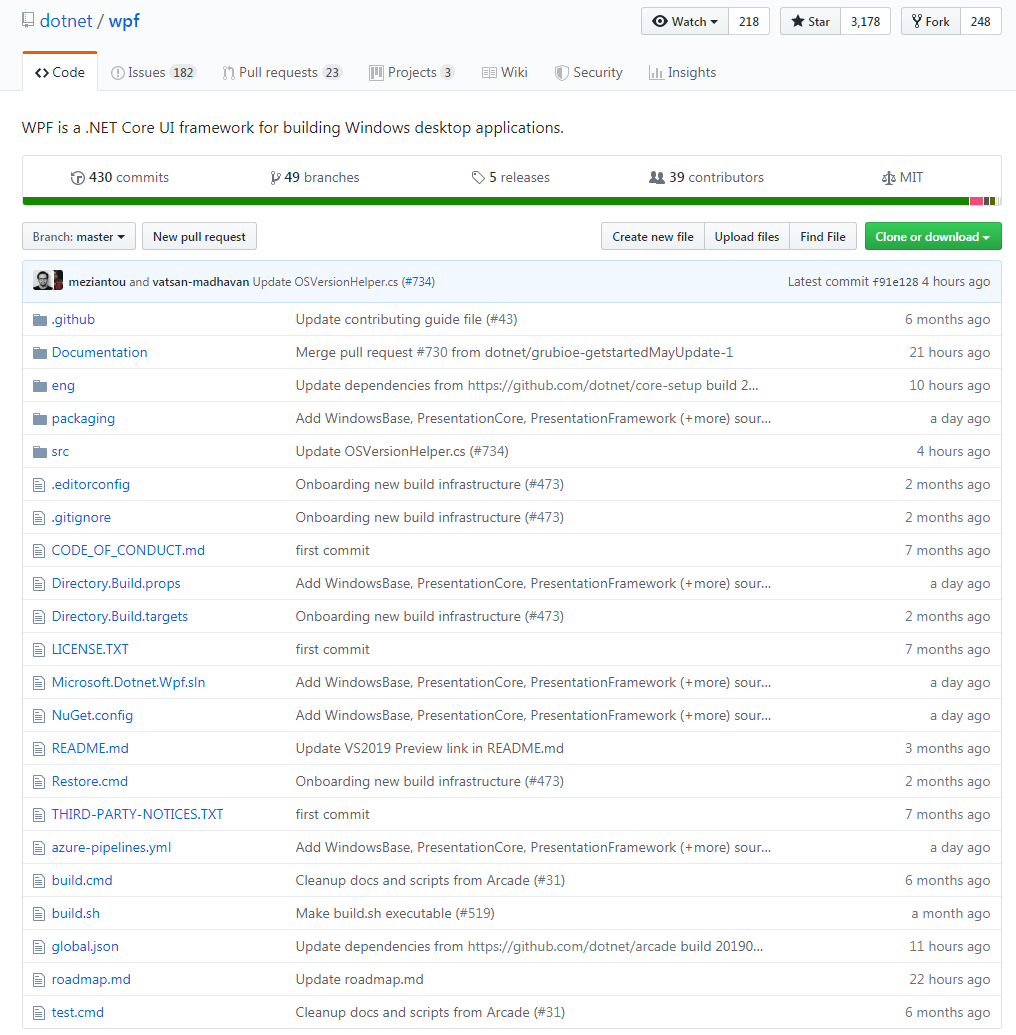Click the eng folder icon
This screenshot has width=1016, height=1035.
point(40,386)
